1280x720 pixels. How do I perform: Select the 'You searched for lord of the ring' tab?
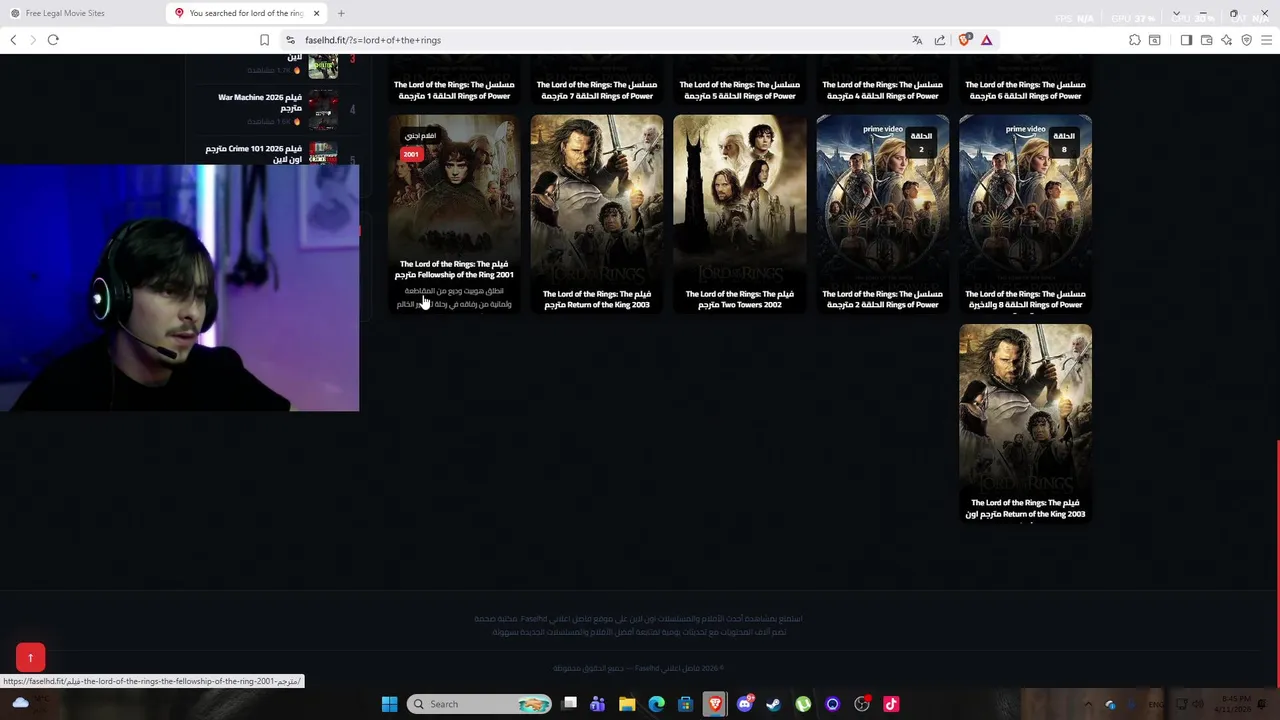pos(248,13)
